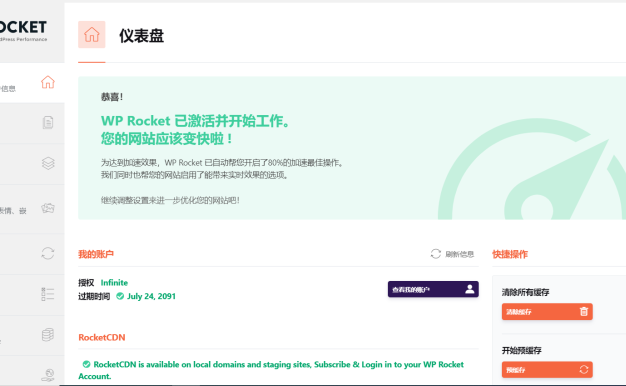Open the Media images icon in sidebar
Image resolution: width=626 pixels, height=386 pixels.
tap(48, 208)
